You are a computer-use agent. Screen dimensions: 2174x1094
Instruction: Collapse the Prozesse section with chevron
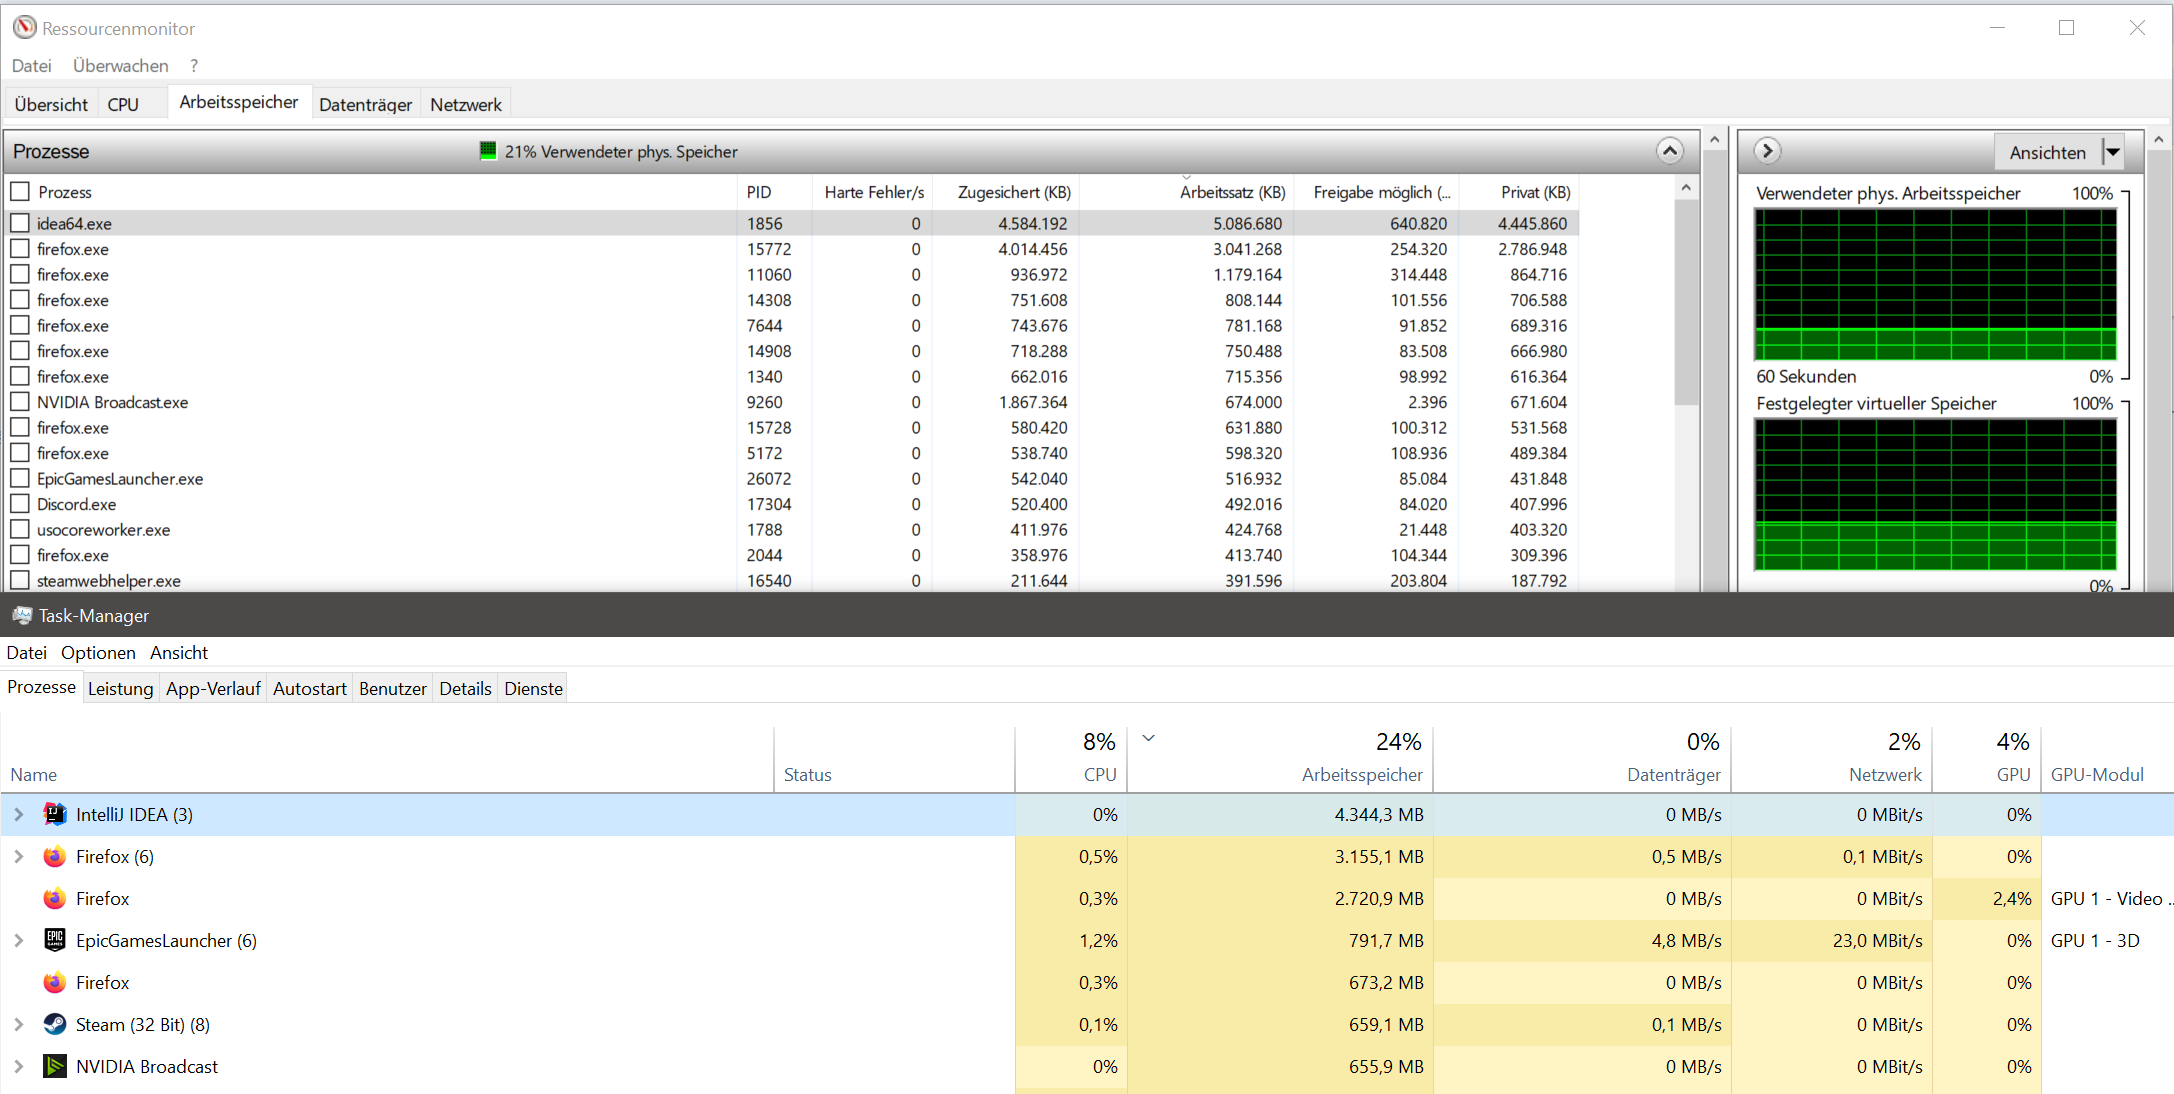pyautogui.click(x=1669, y=151)
